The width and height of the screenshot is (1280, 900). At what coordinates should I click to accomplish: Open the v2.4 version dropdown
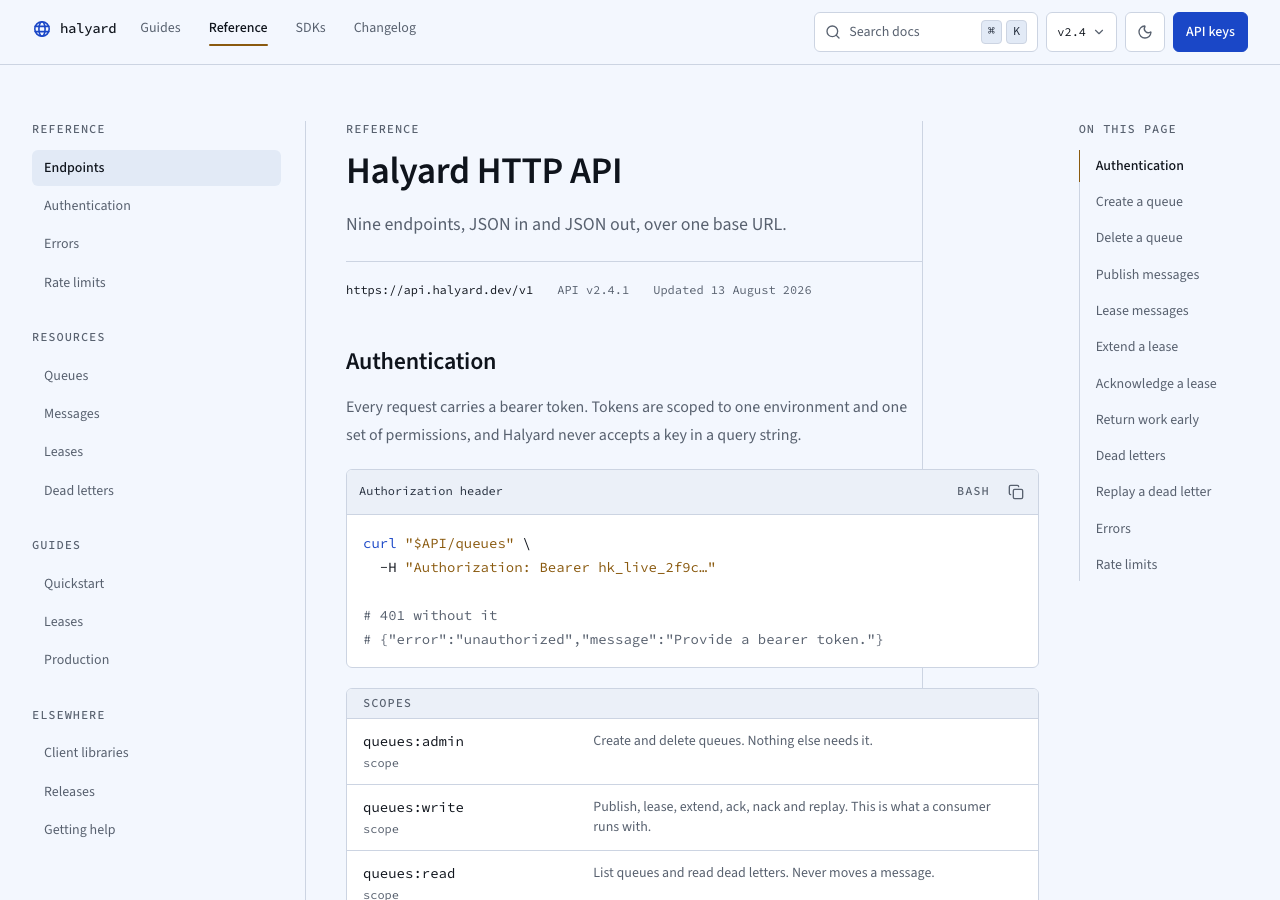1081,32
